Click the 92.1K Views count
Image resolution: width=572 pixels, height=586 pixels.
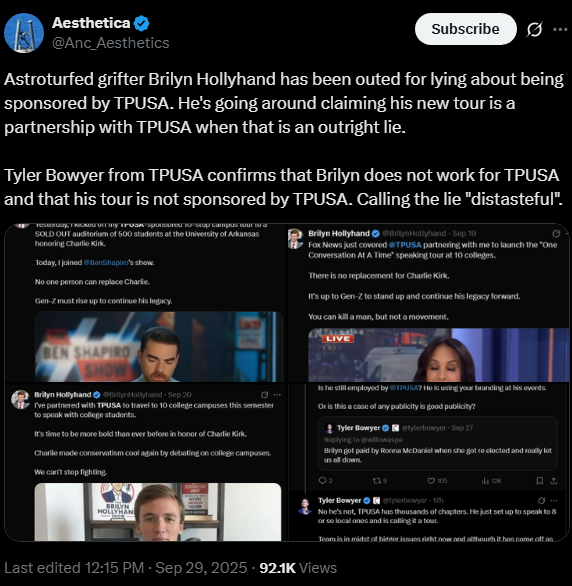tap(298, 568)
